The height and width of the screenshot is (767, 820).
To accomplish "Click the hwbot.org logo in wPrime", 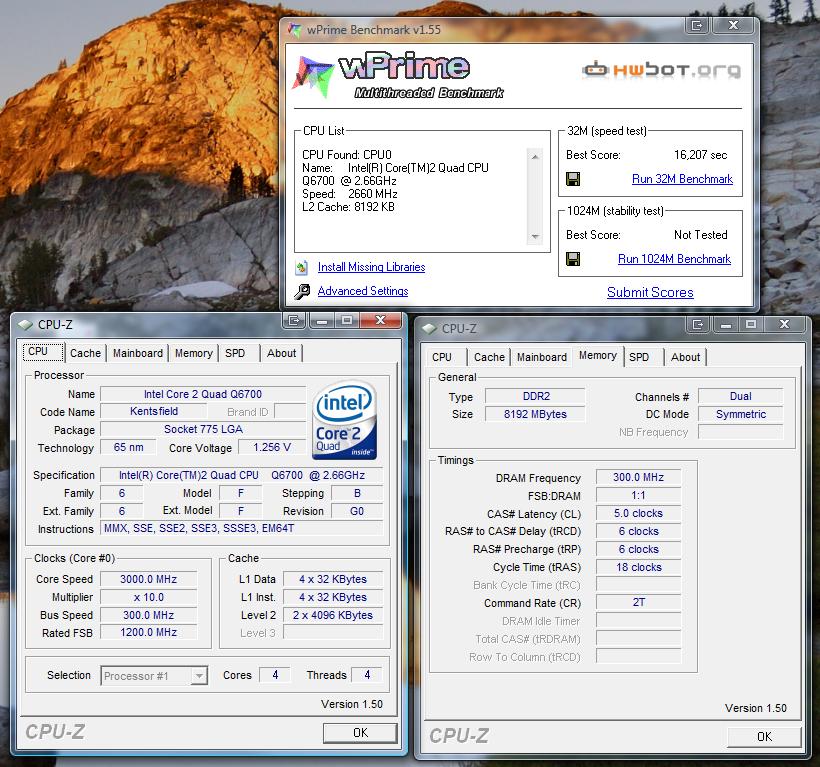I will pos(662,70).
